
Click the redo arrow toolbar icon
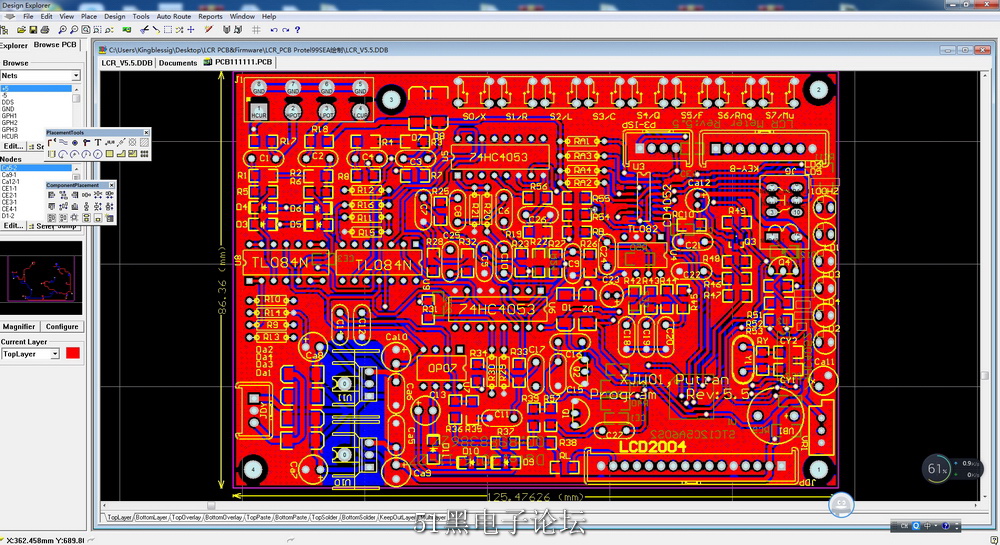click(286, 30)
